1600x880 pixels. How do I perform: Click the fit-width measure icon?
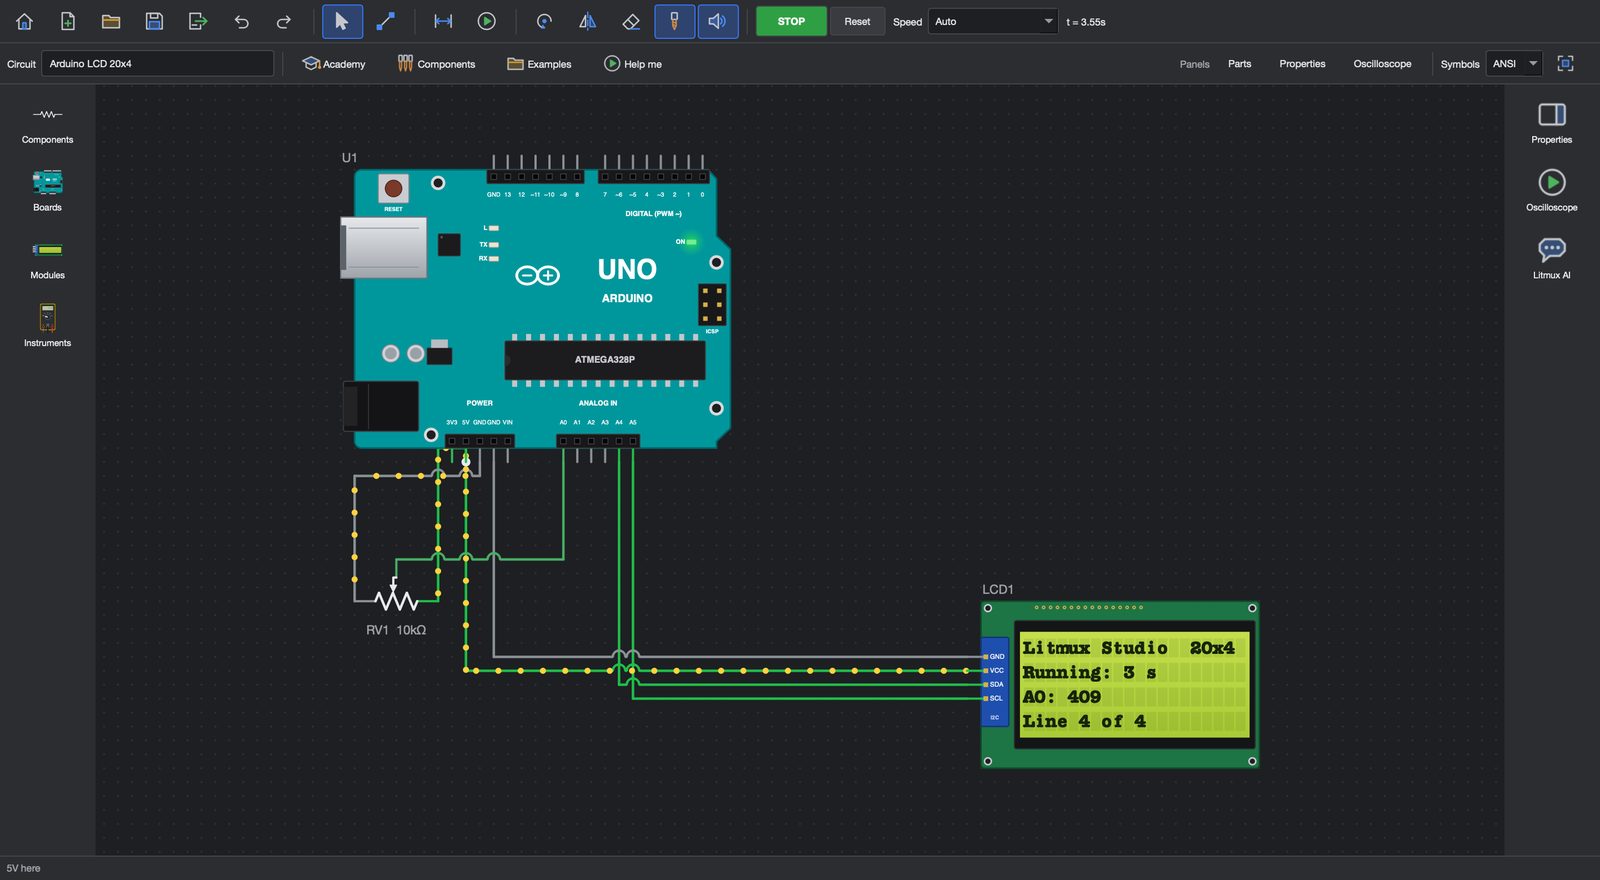pyautogui.click(x=443, y=21)
